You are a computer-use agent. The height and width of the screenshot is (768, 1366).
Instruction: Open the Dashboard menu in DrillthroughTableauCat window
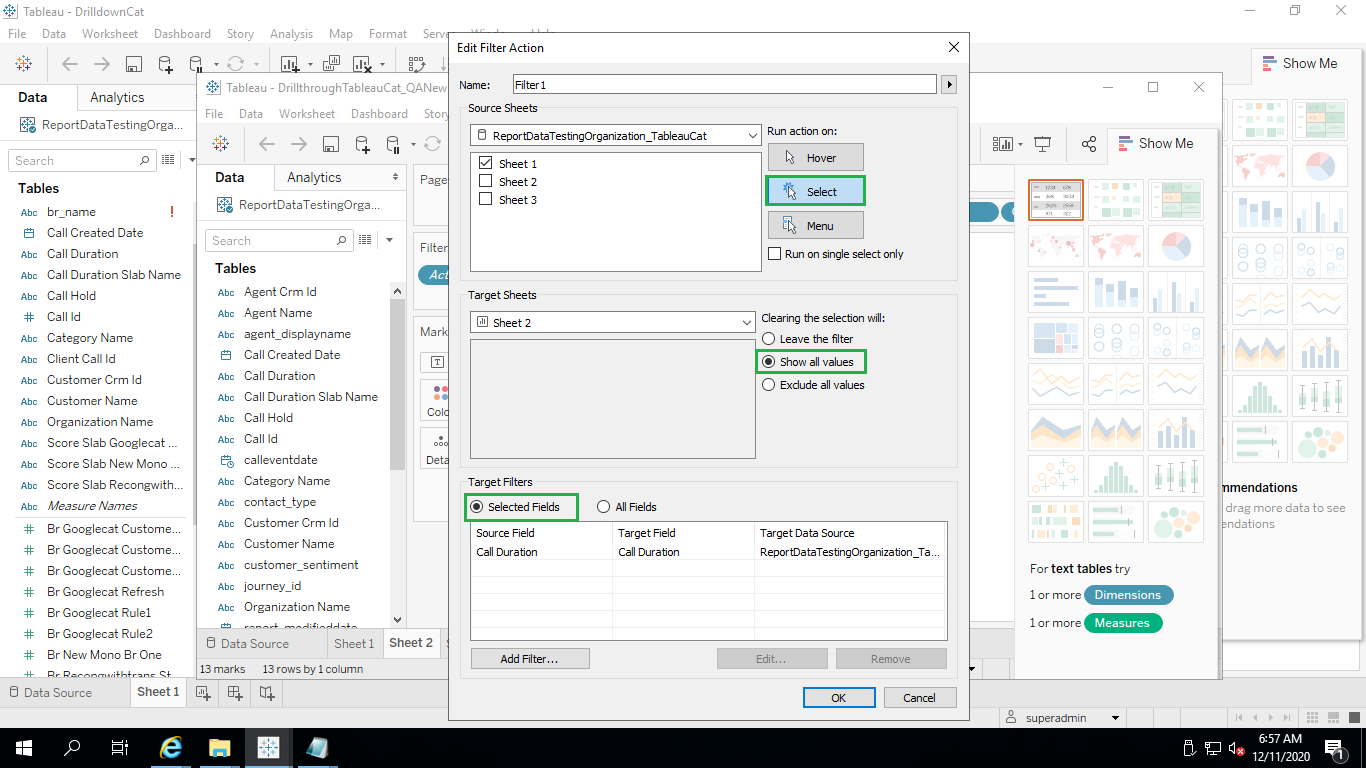pyautogui.click(x=379, y=114)
